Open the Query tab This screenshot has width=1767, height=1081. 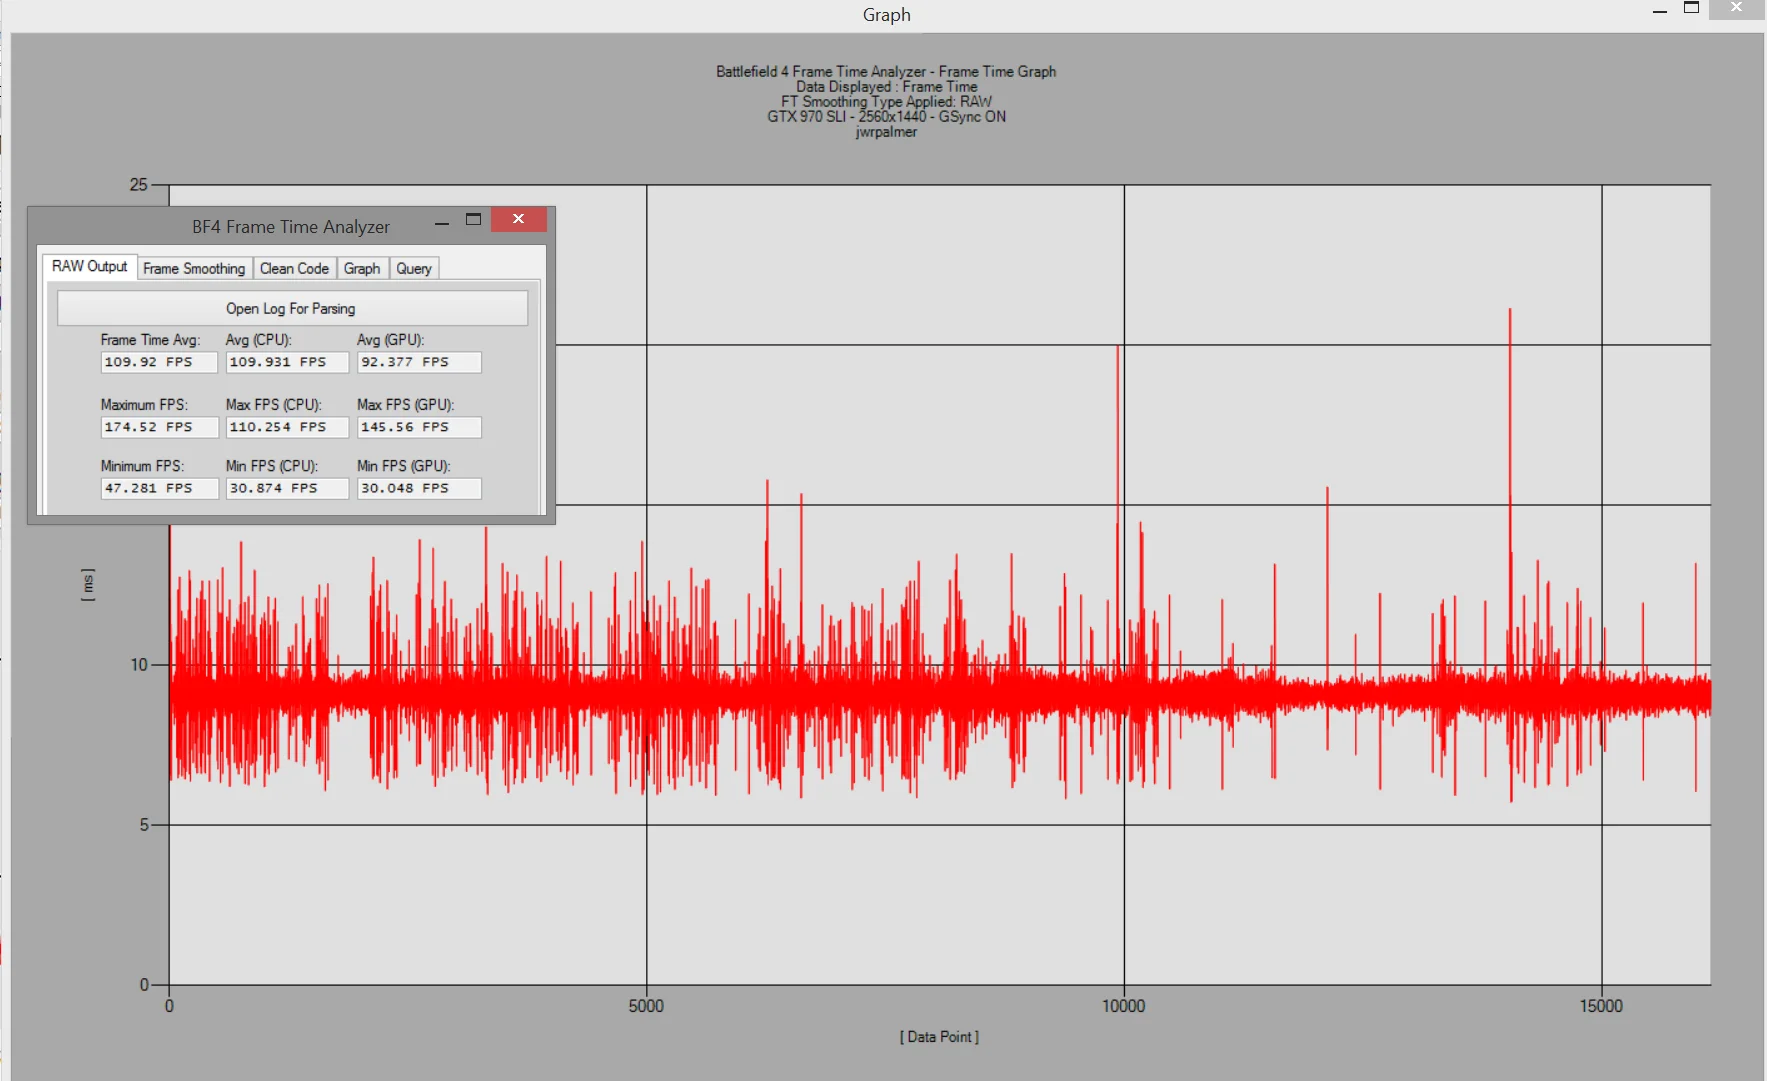[x=414, y=269]
